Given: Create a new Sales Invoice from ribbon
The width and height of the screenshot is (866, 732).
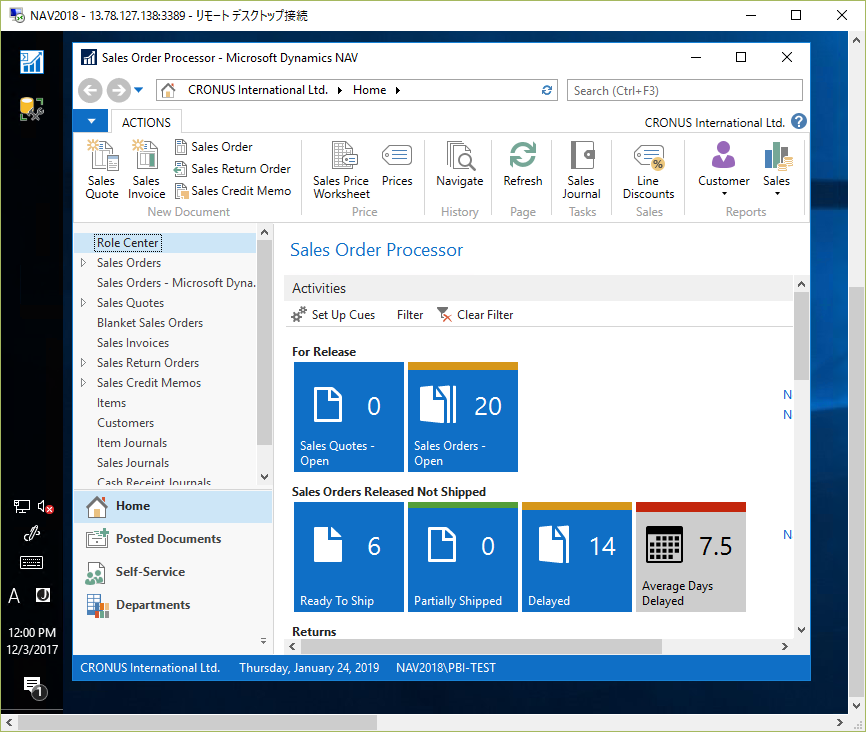Looking at the screenshot, I should (146, 170).
